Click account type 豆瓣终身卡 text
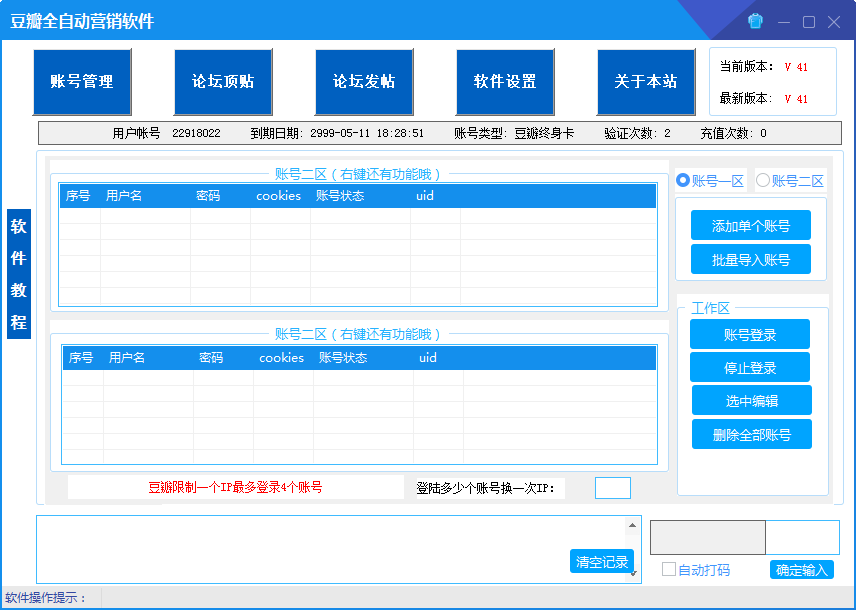The height and width of the screenshot is (610, 856). pos(544,133)
